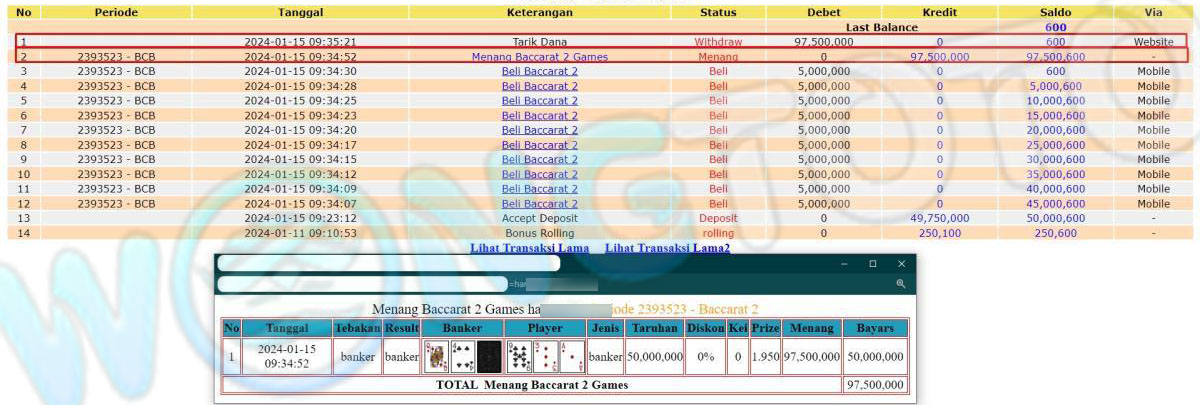Open the Menang Baccarat 2 Games link
This screenshot has width=1200, height=405.
pos(539,57)
